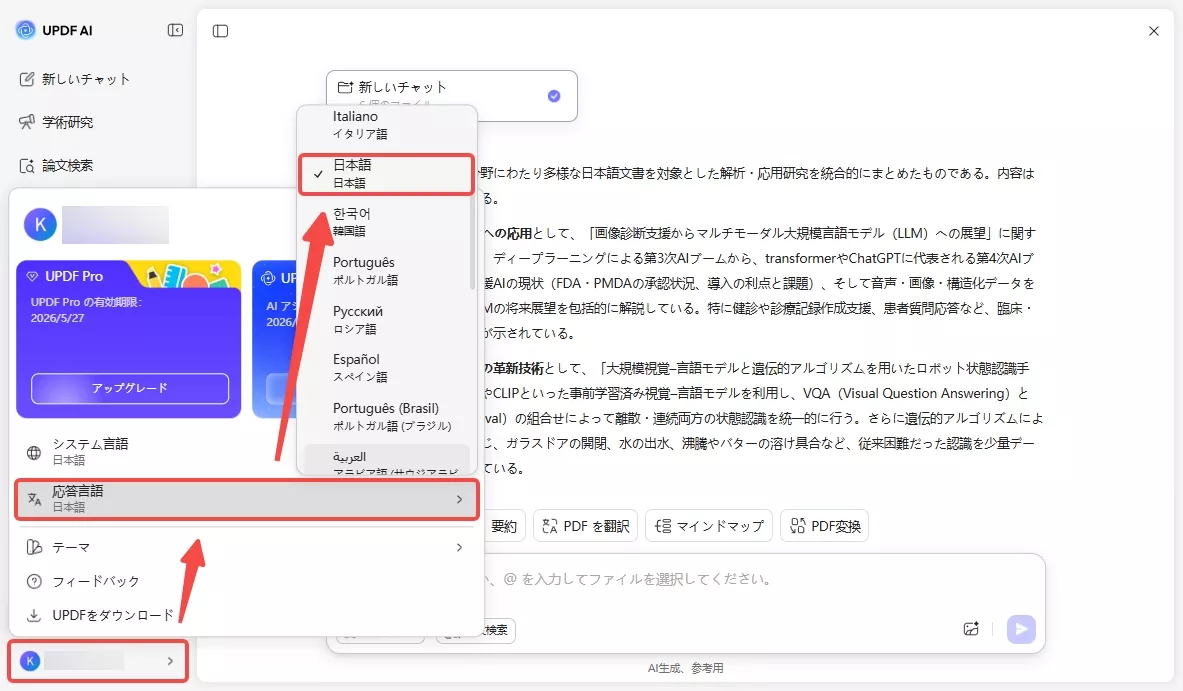Expand the user account entry at bottom left
This screenshot has height=691, width=1183.
coord(97,661)
